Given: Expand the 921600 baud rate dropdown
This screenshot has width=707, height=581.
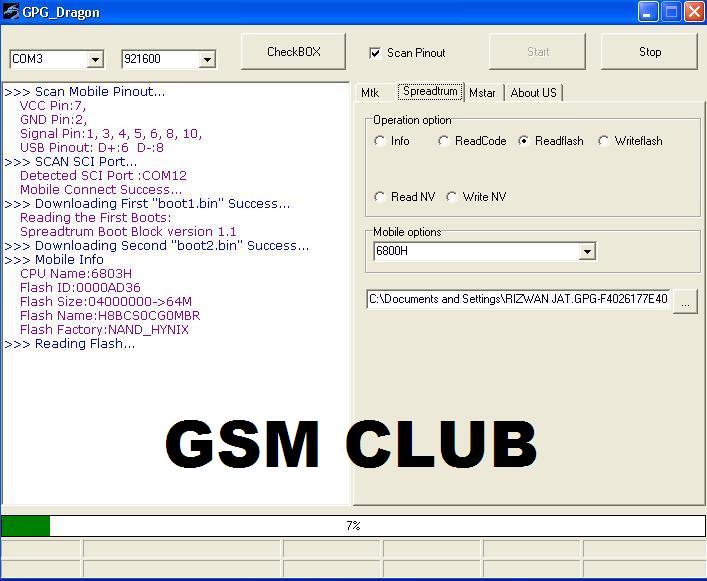Looking at the screenshot, I should pos(207,60).
